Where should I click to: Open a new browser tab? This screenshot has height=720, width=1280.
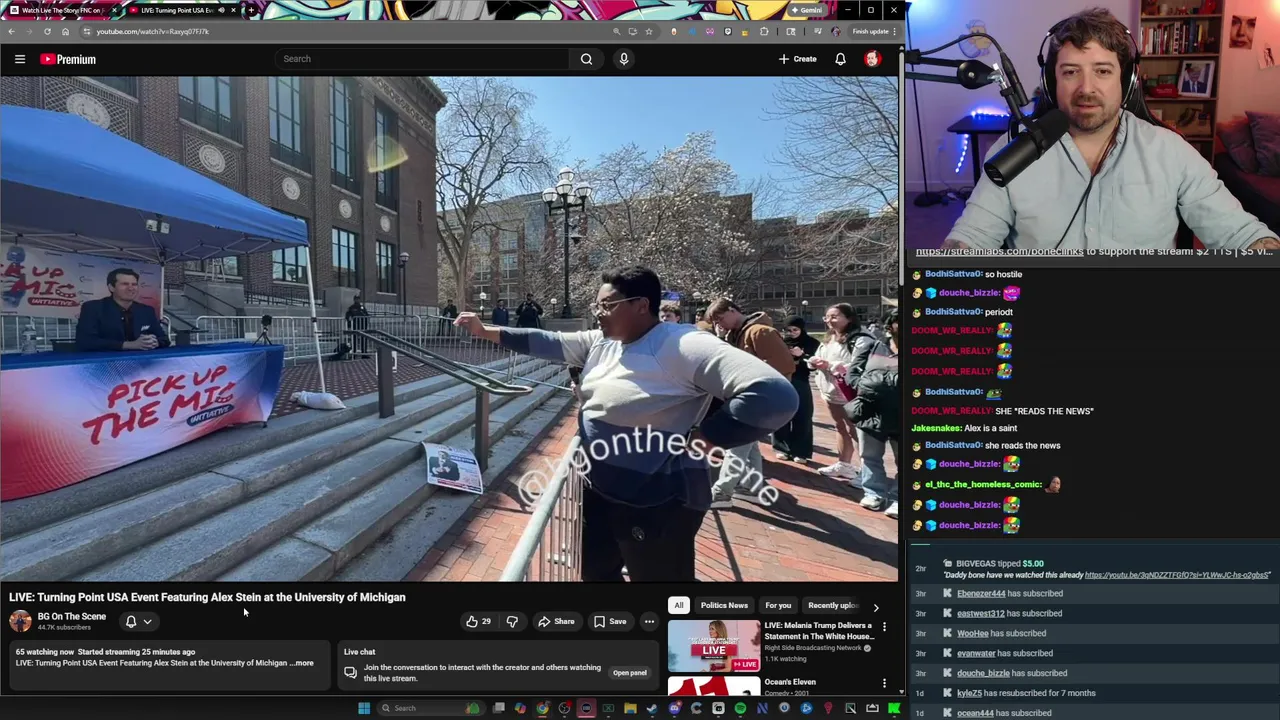pos(251,10)
